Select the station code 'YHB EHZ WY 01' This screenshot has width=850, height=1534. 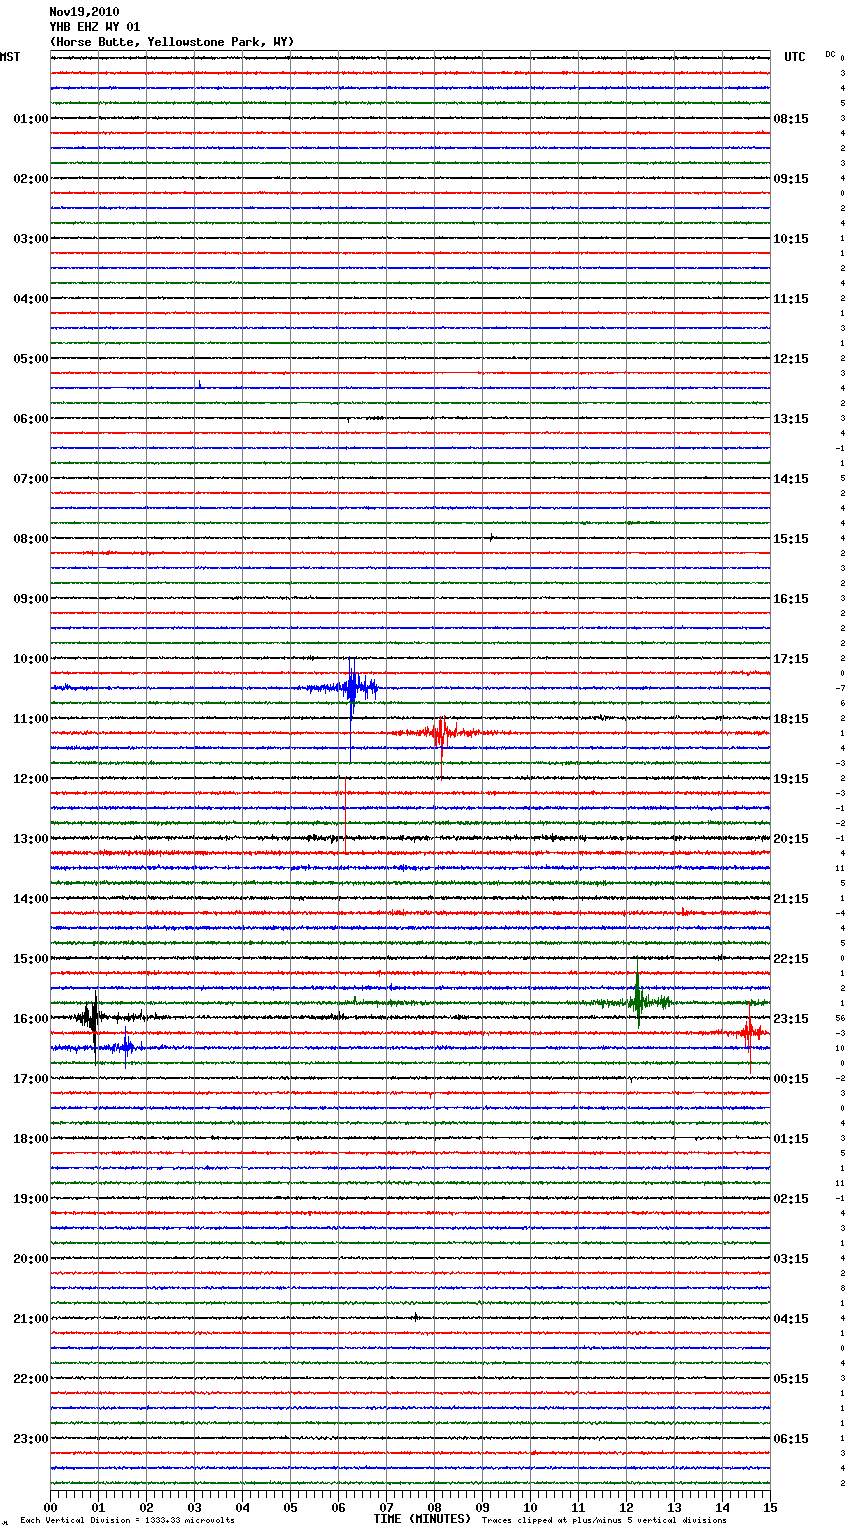point(95,27)
